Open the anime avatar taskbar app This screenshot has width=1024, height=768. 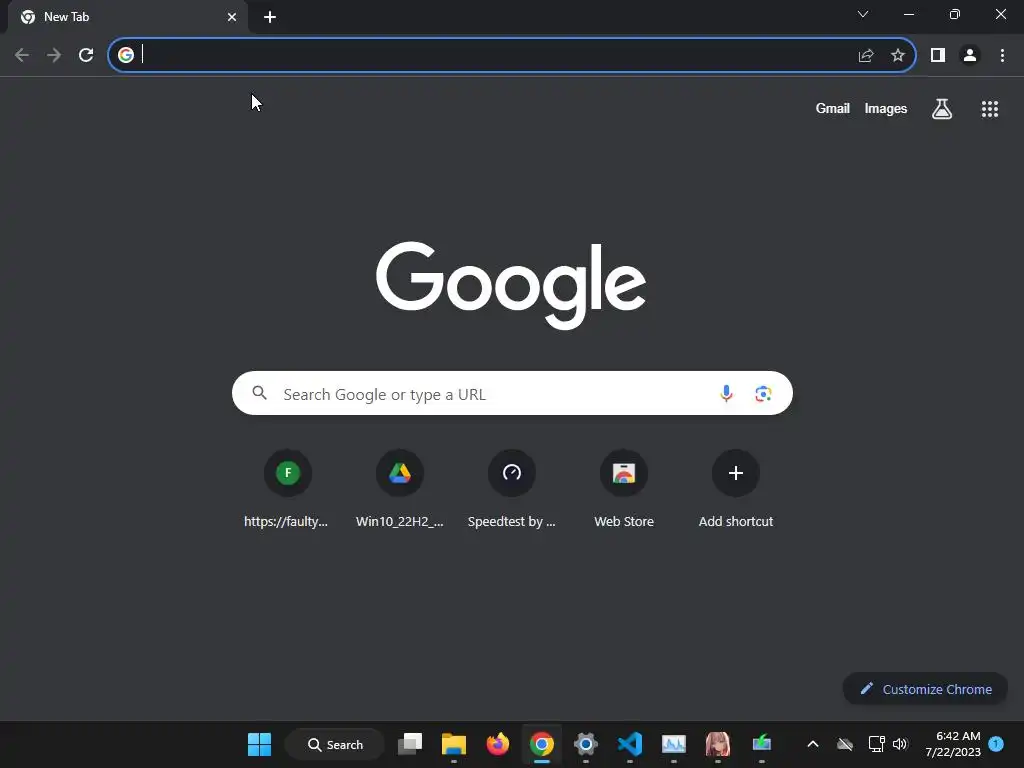point(718,744)
